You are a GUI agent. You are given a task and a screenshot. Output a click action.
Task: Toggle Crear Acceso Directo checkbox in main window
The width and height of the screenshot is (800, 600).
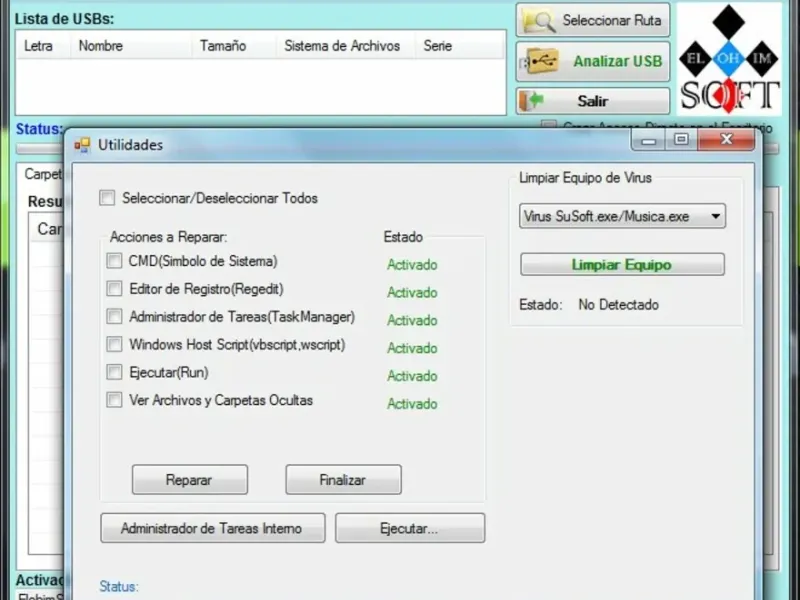(549, 126)
